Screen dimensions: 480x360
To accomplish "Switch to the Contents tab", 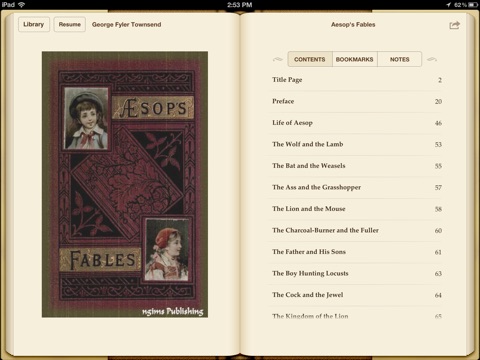I will coord(310,59).
